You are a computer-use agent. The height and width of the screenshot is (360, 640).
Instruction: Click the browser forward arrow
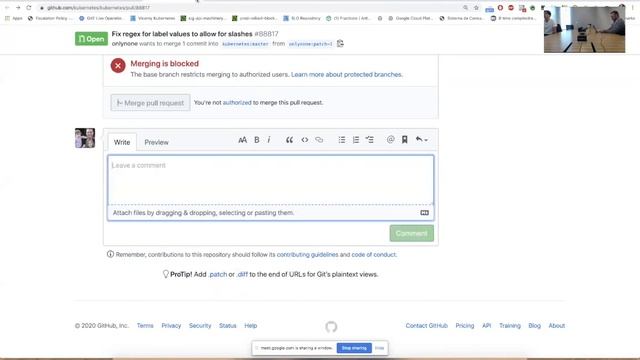pyautogui.click(x=18, y=8)
